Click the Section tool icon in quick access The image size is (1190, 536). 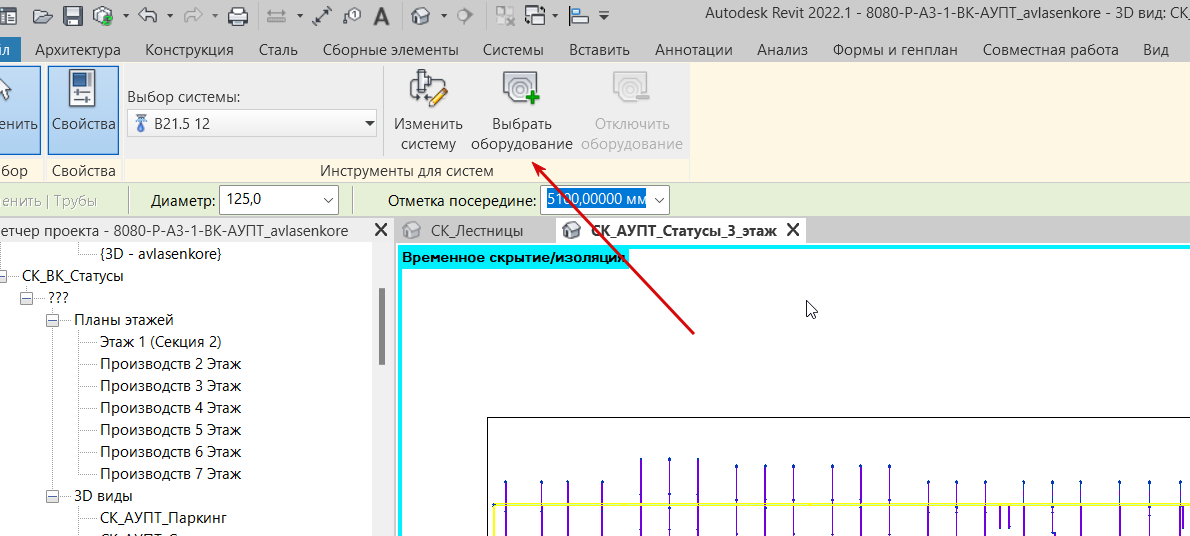tap(464, 14)
